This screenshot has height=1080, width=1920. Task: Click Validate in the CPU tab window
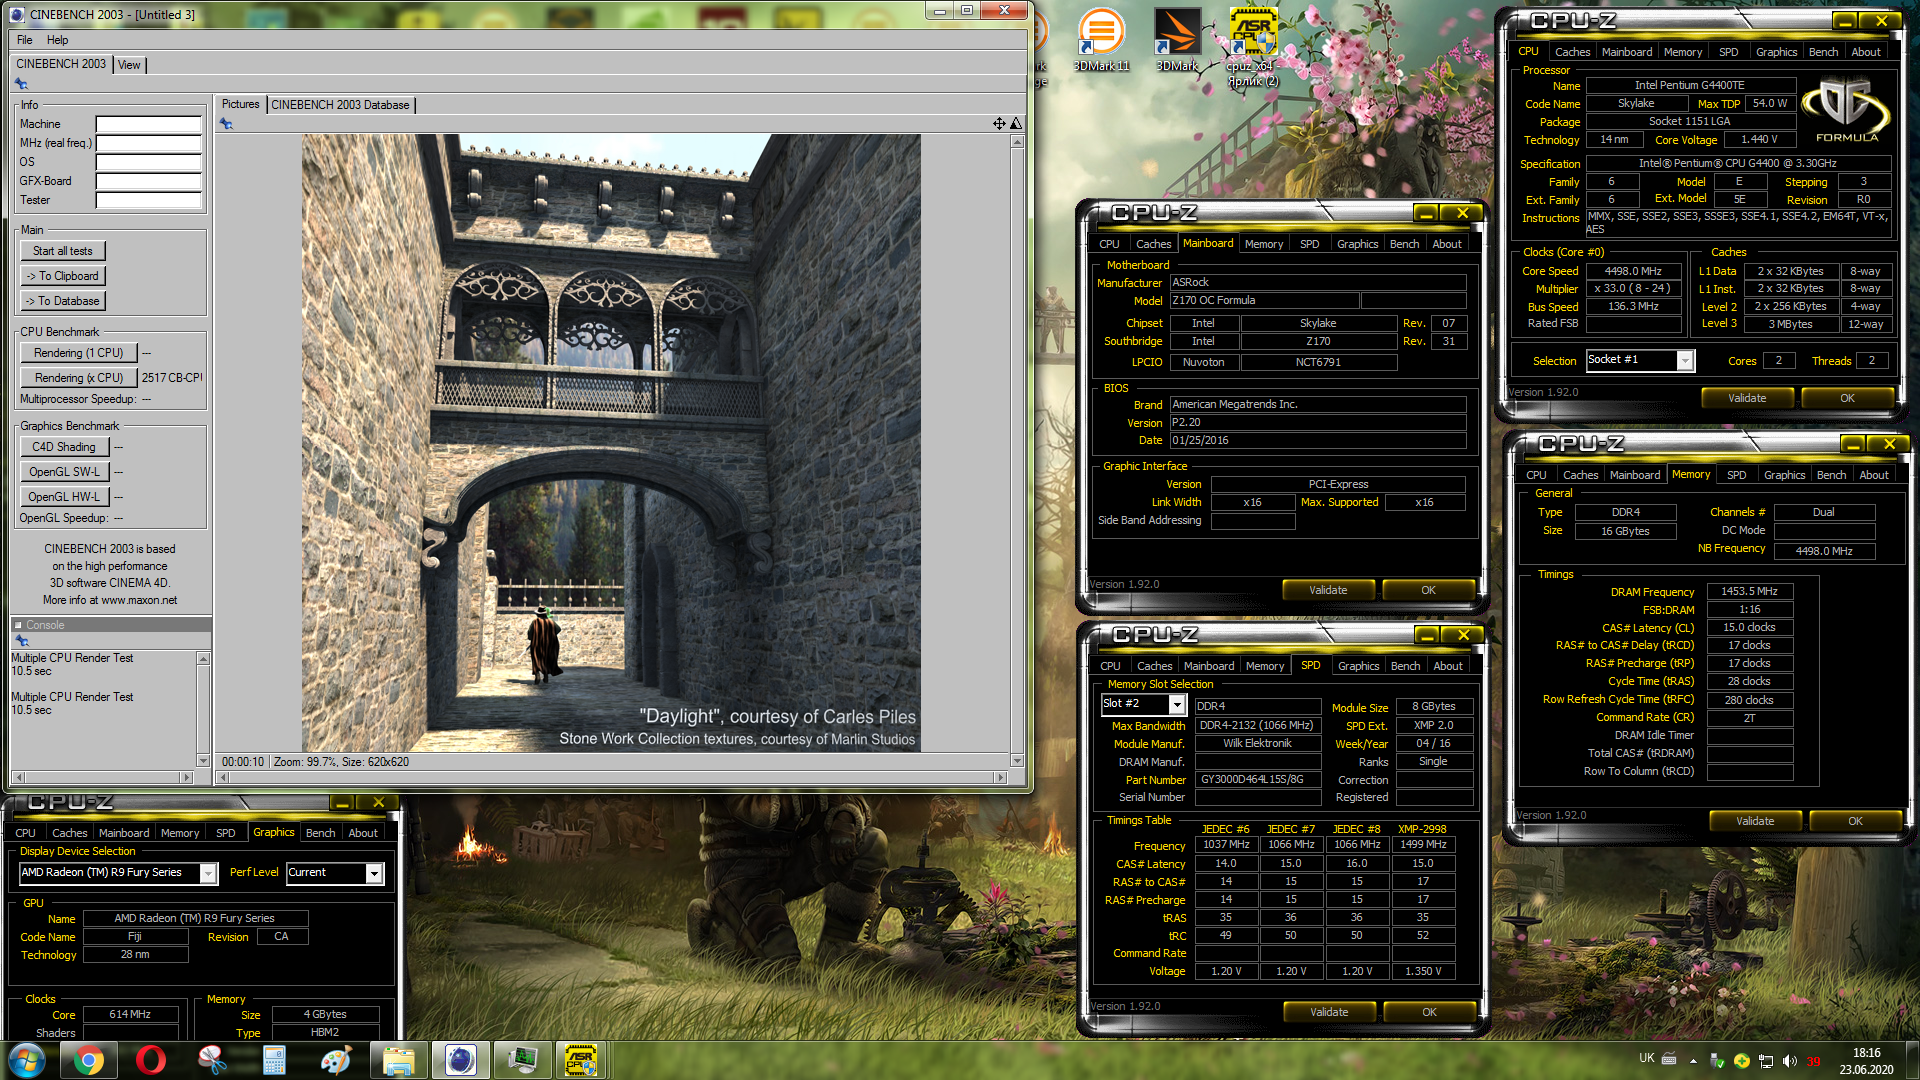(x=1747, y=398)
